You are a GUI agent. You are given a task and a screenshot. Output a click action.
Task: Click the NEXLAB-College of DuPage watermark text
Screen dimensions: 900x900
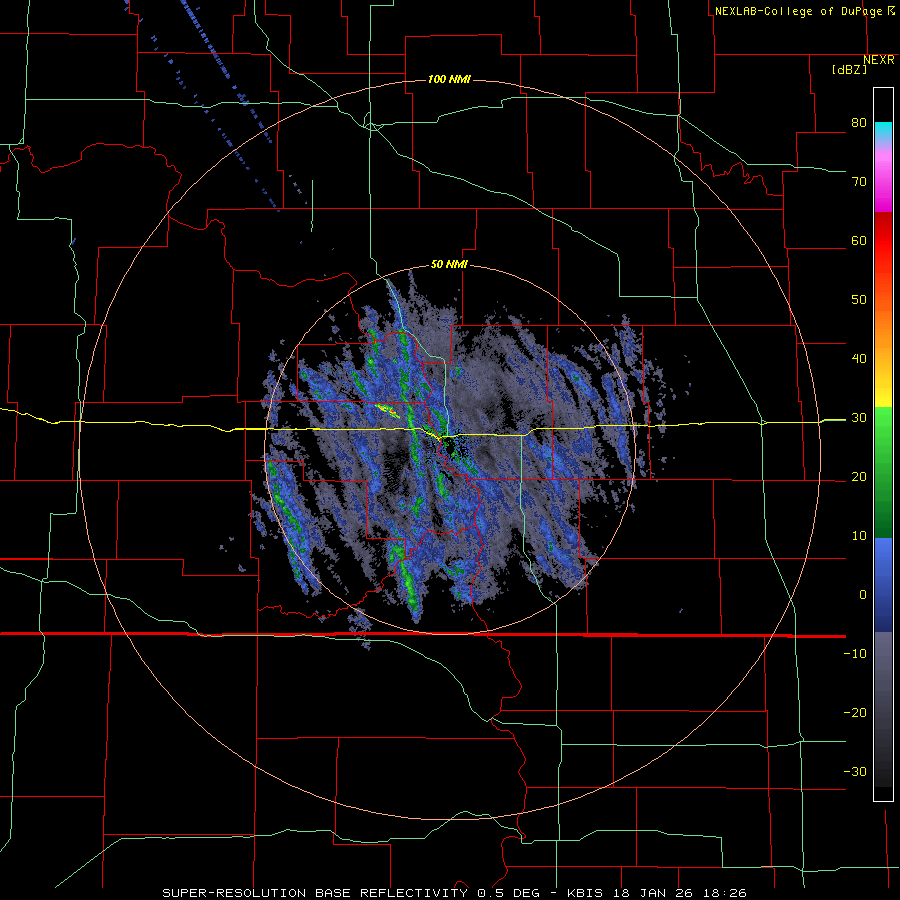pyautogui.click(x=798, y=11)
